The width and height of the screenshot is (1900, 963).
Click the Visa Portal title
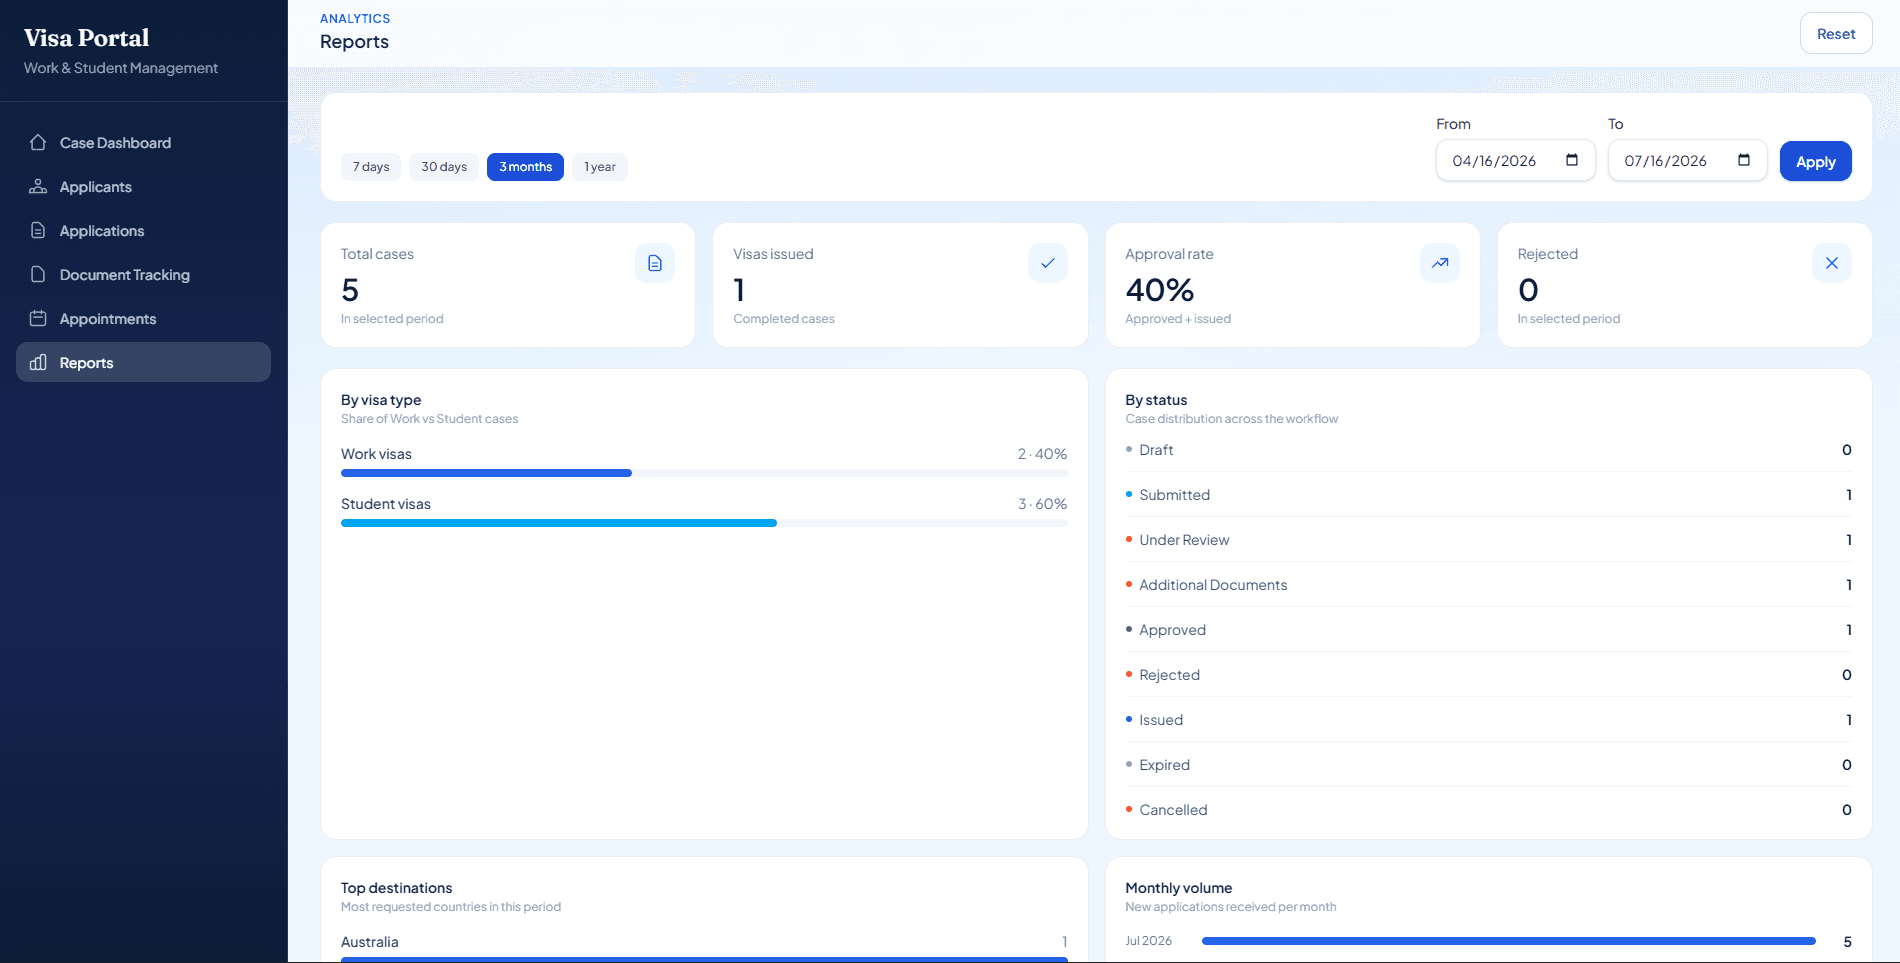[x=86, y=38]
